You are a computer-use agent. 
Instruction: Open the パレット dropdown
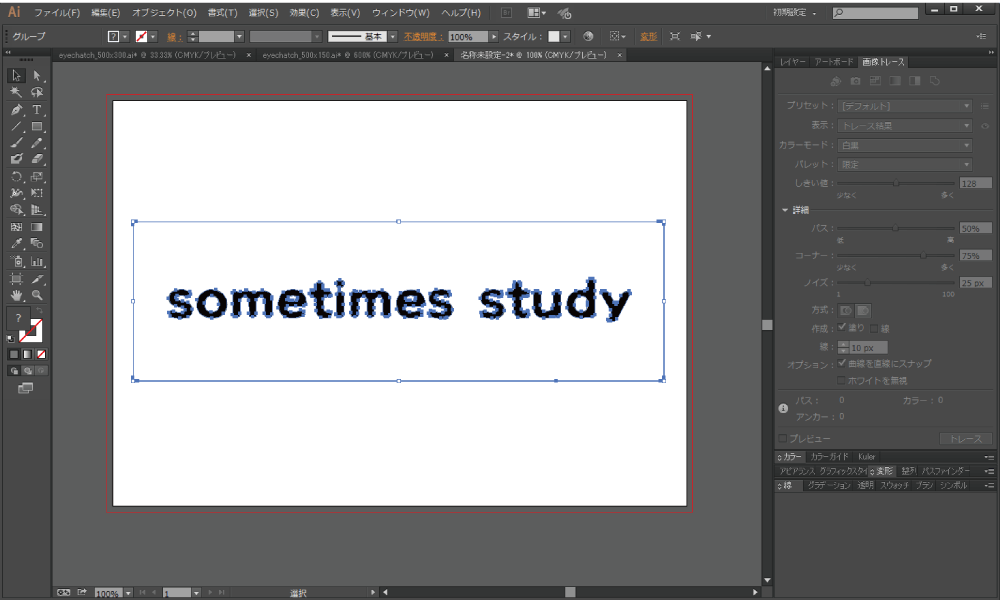pyautogui.click(x=905, y=165)
